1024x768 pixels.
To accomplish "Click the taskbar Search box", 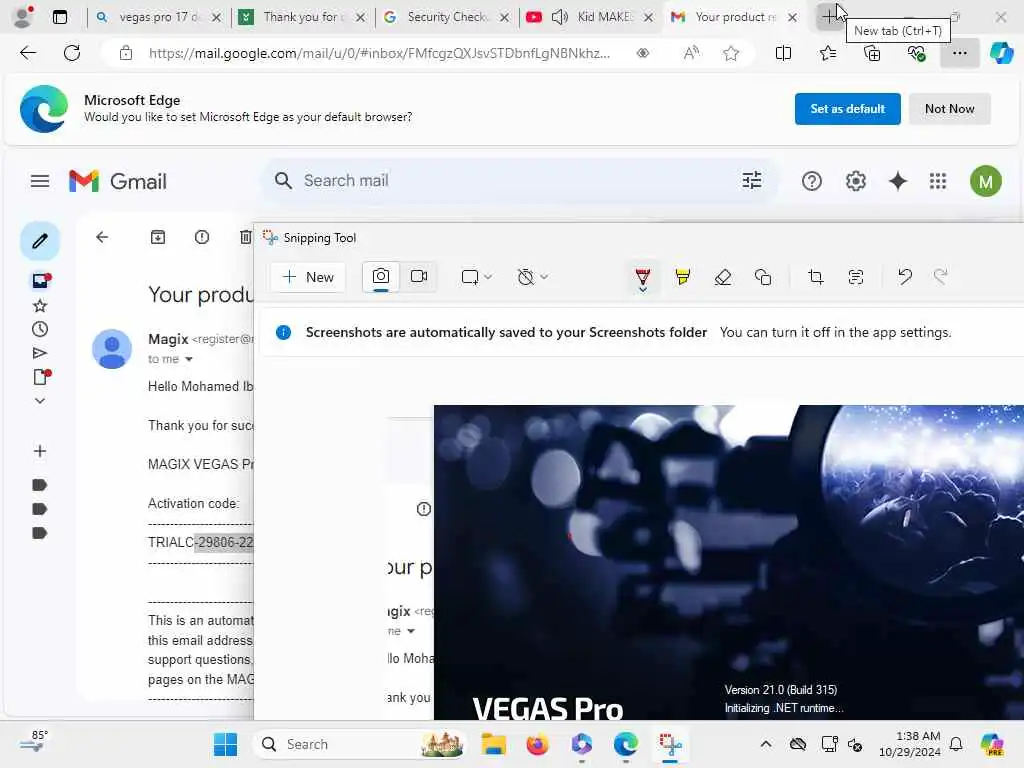I will pyautogui.click(x=360, y=744).
